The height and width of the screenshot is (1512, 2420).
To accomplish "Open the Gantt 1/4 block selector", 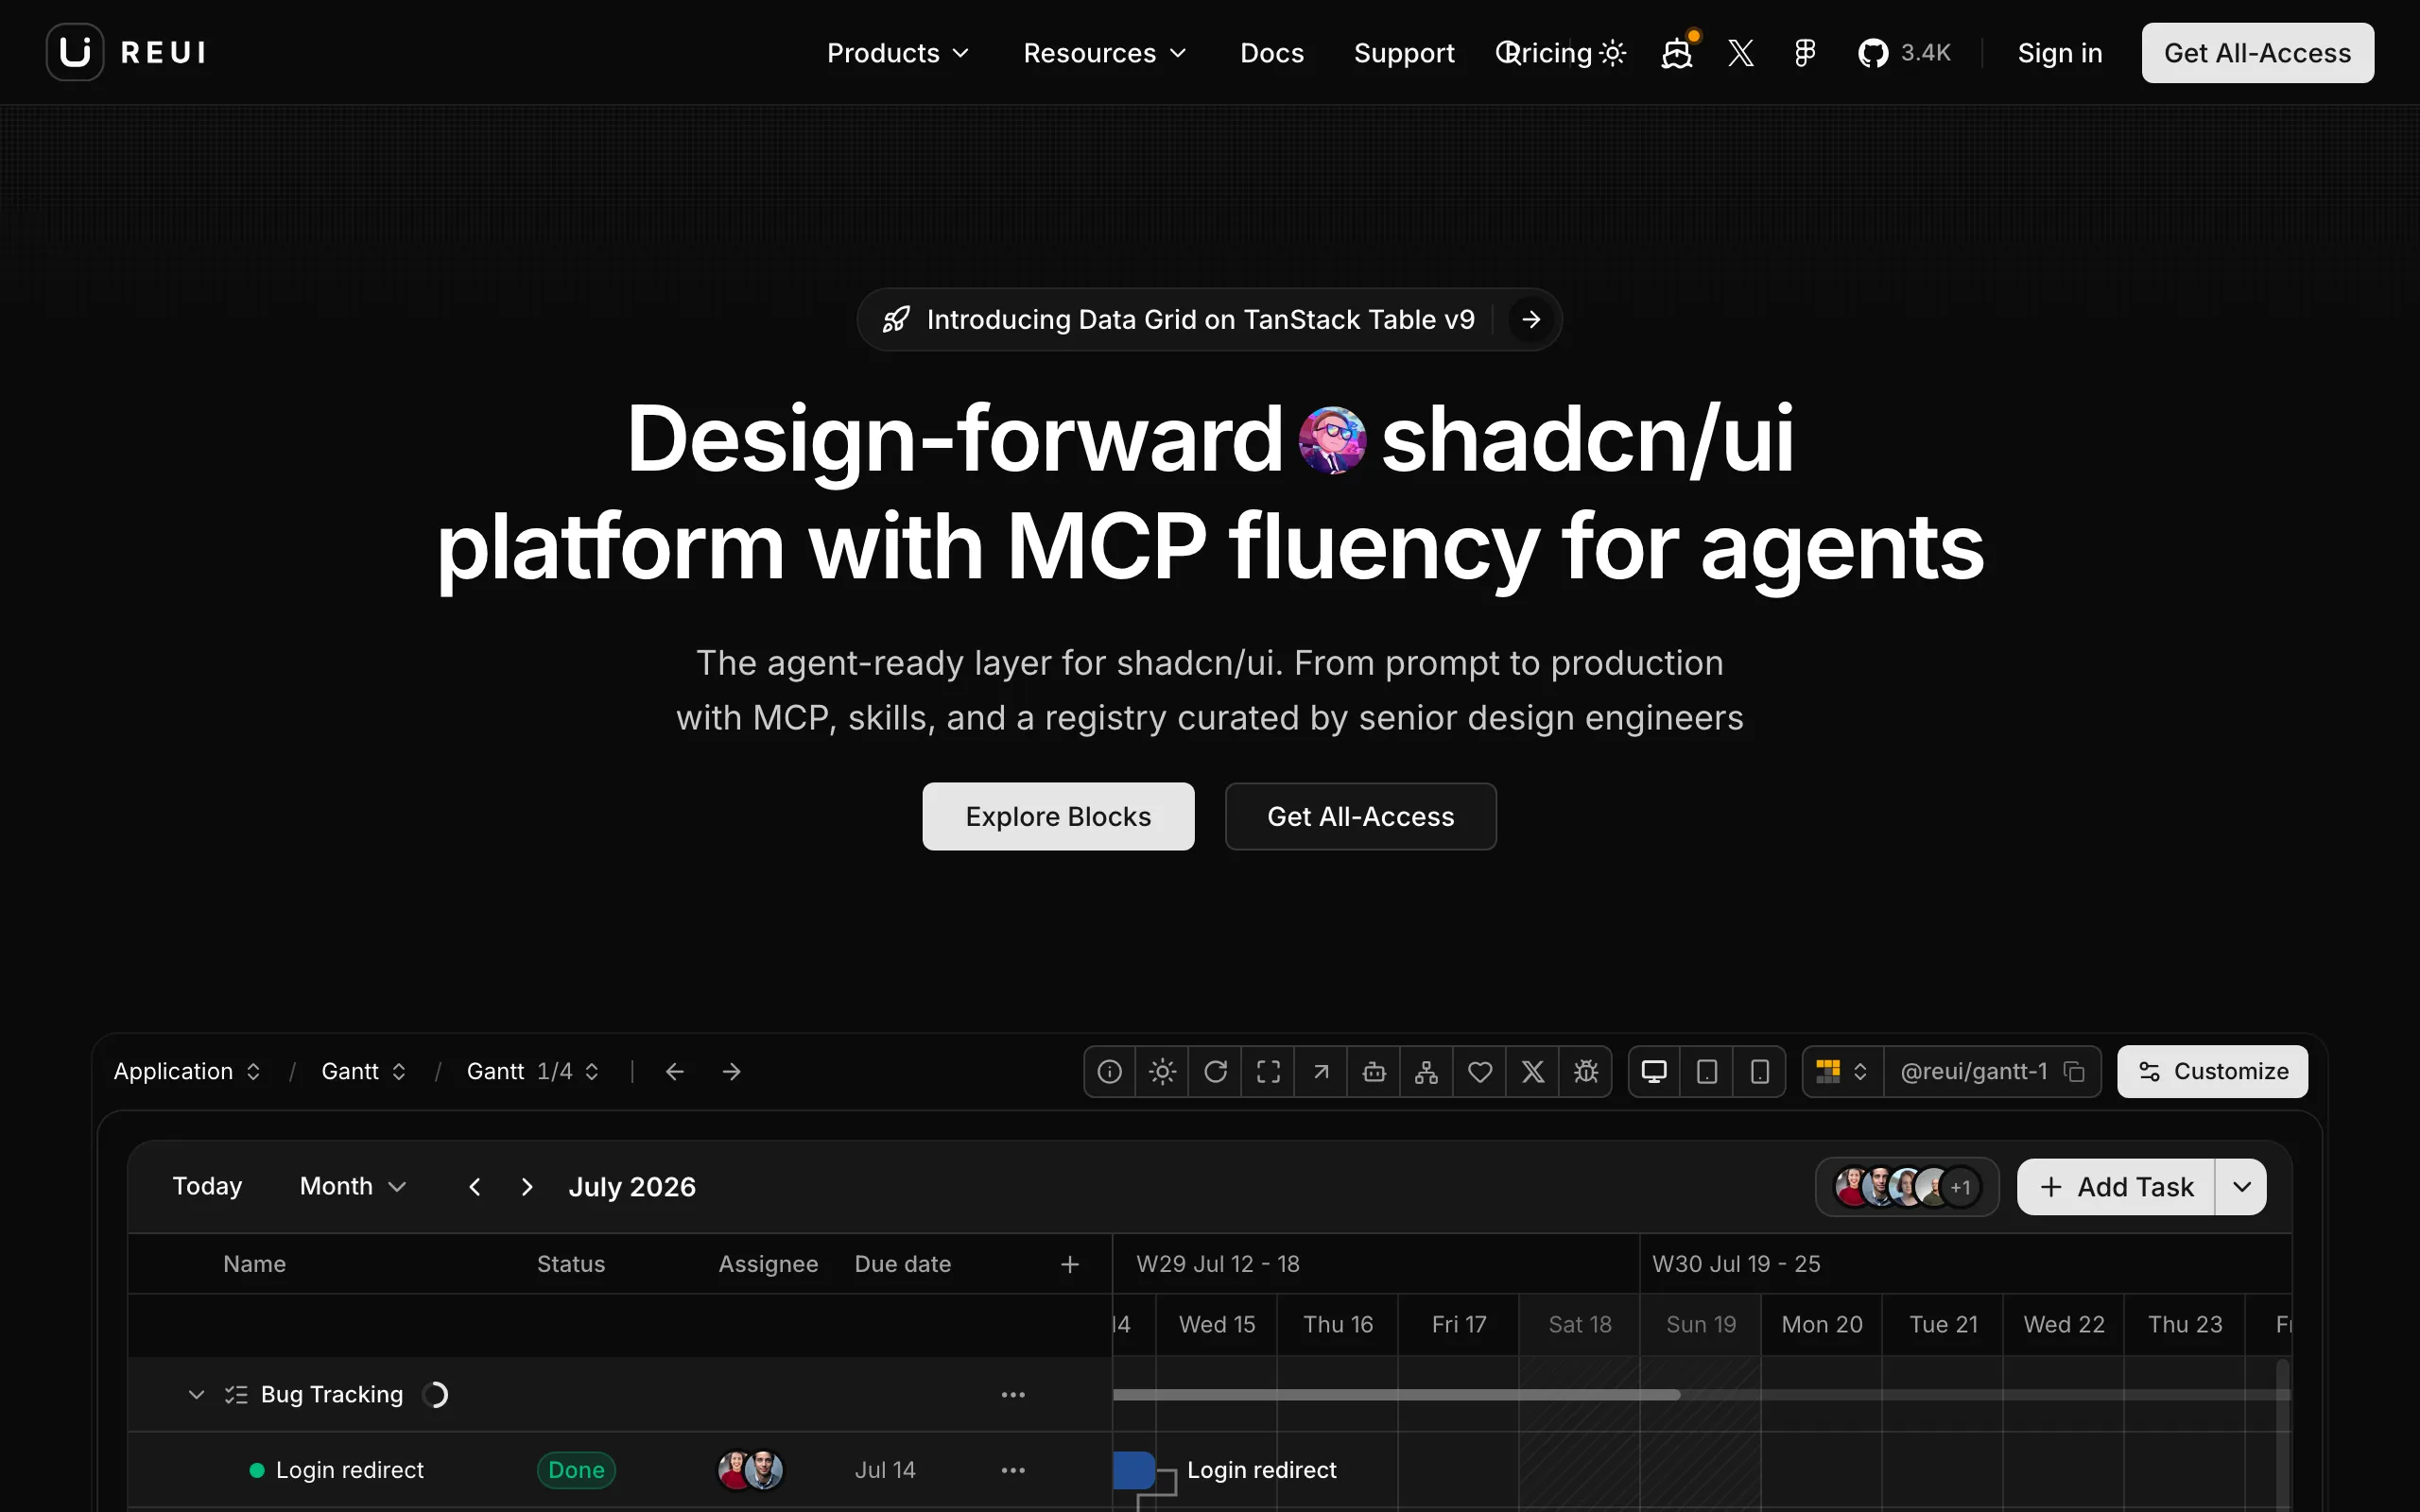I will [532, 1071].
